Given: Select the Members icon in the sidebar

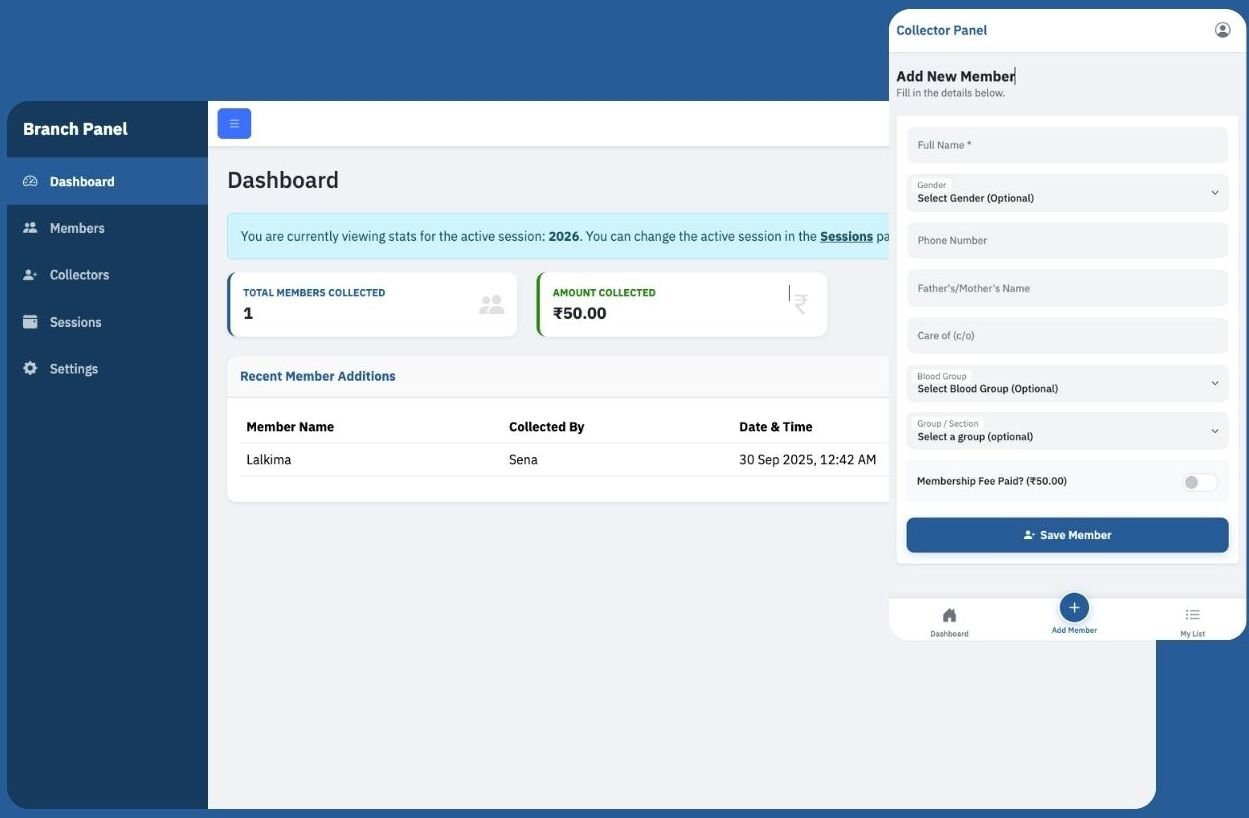Looking at the screenshot, I should pyautogui.click(x=31, y=227).
